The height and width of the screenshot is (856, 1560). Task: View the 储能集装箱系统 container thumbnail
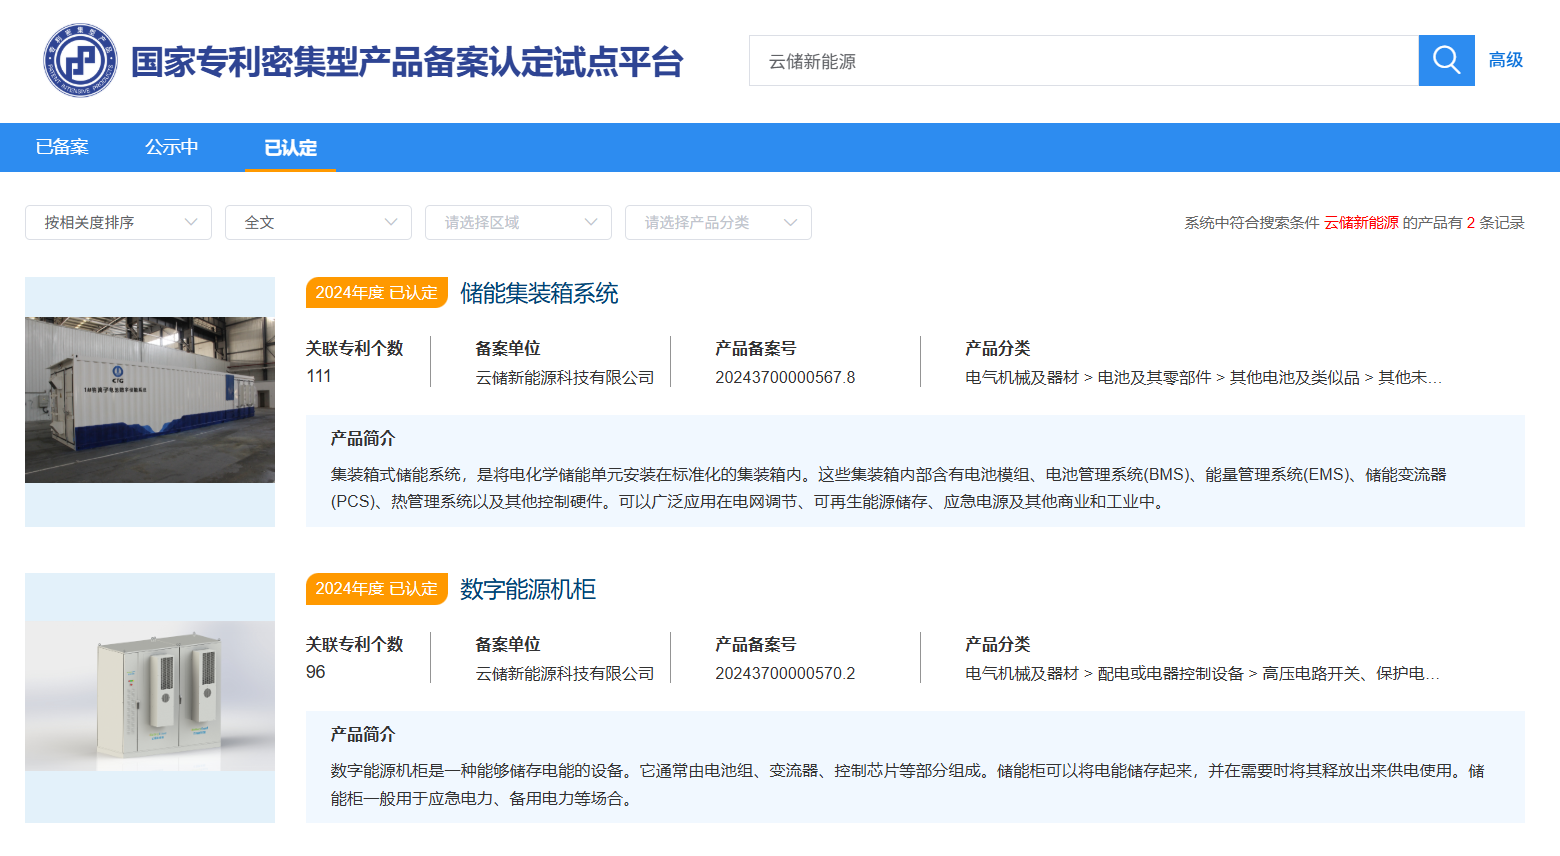click(x=150, y=401)
